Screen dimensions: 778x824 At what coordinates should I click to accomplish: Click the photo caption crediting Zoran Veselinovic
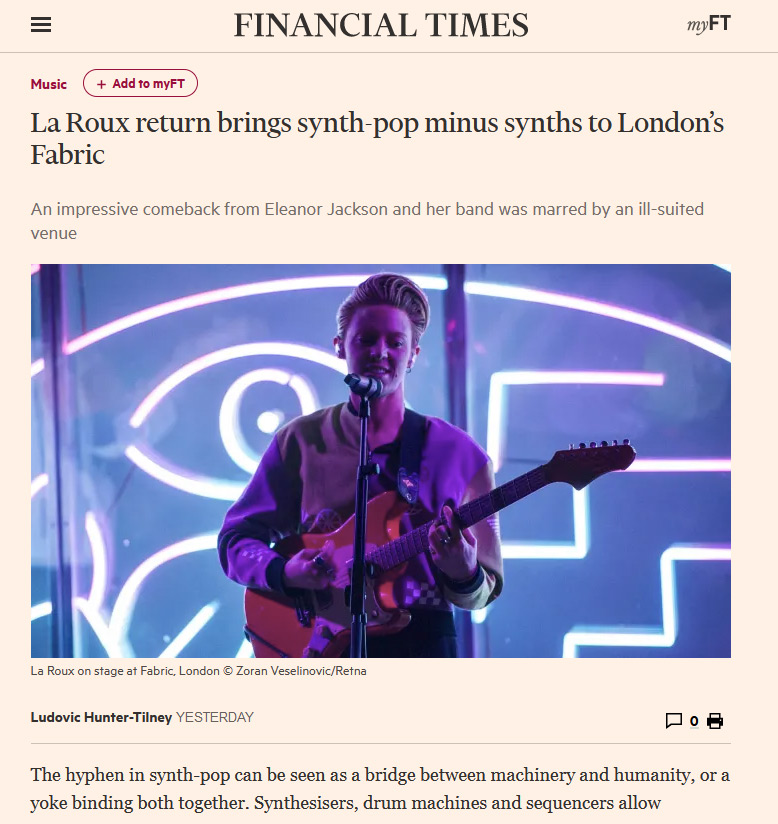coord(198,671)
